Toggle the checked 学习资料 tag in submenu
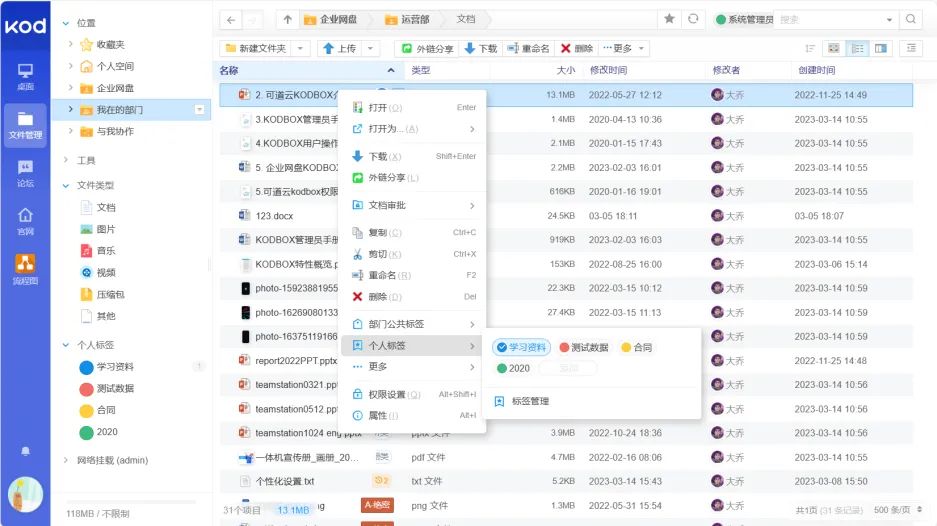The height and width of the screenshot is (526, 937). pyautogui.click(x=520, y=347)
